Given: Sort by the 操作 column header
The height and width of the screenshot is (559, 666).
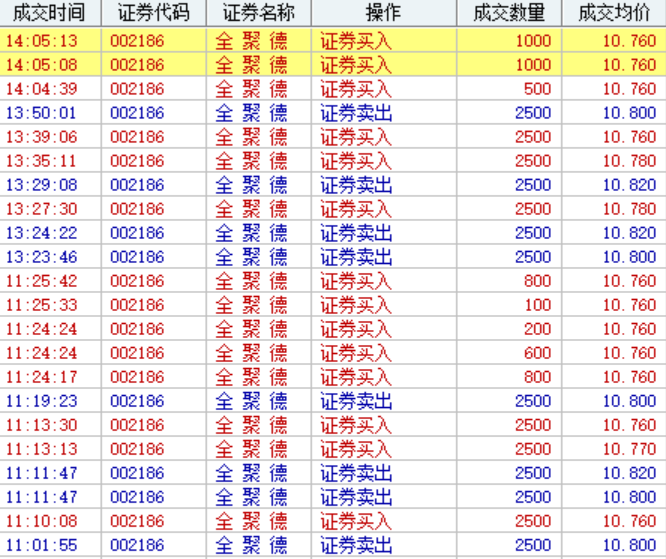Looking at the screenshot, I should (384, 13).
